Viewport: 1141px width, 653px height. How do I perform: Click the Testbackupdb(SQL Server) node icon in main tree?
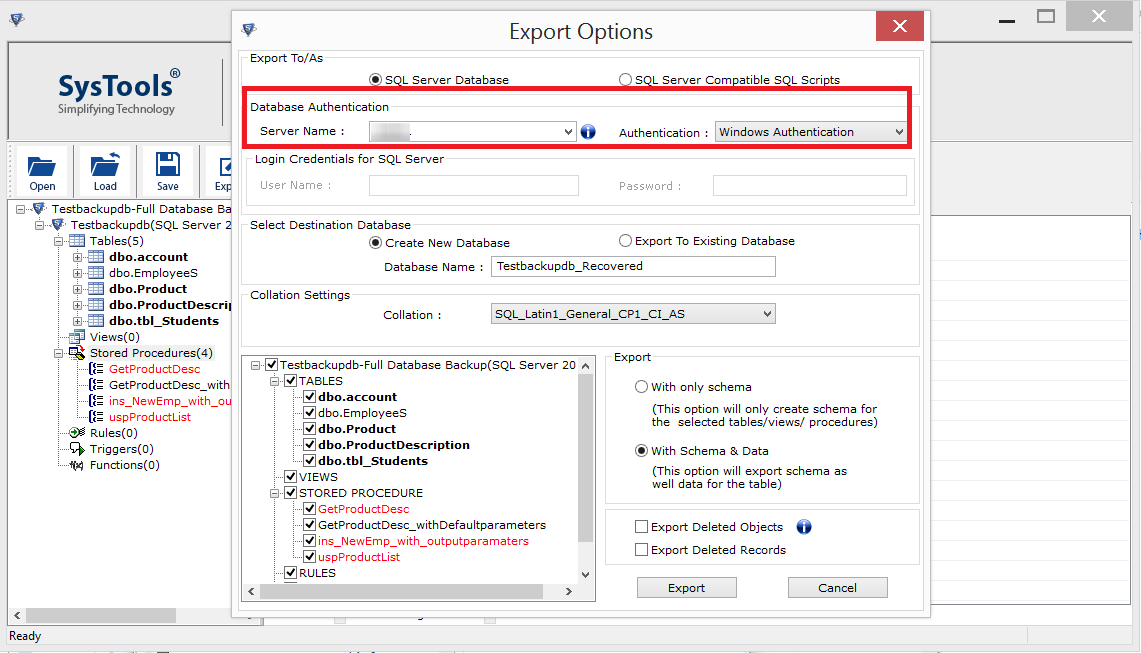(x=58, y=225)
